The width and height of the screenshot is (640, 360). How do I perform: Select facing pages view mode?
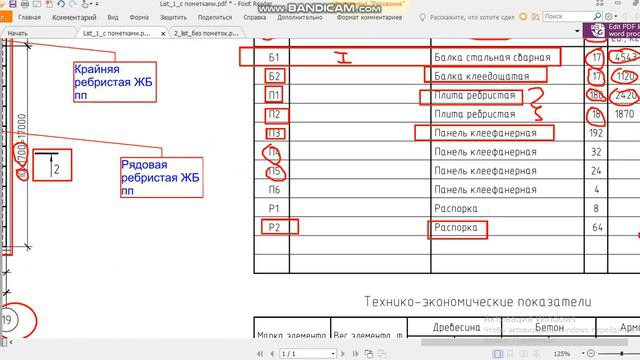pyautogui.click(x=524, y=353)
